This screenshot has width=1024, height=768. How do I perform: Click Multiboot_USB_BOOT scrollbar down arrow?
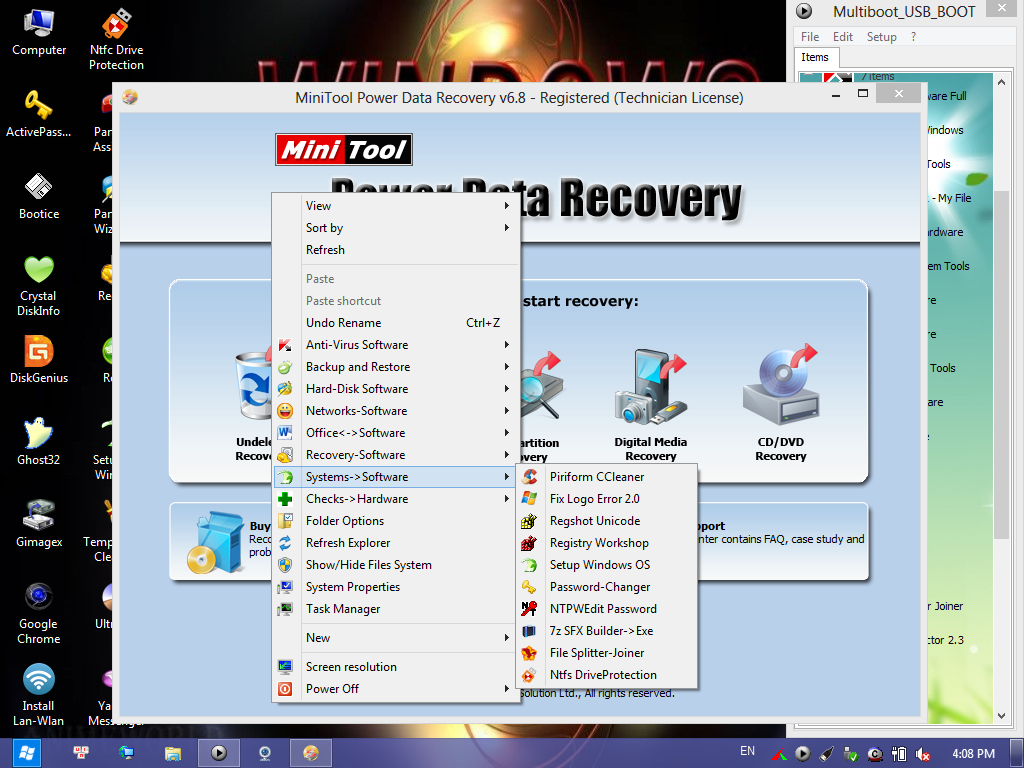1002,715
